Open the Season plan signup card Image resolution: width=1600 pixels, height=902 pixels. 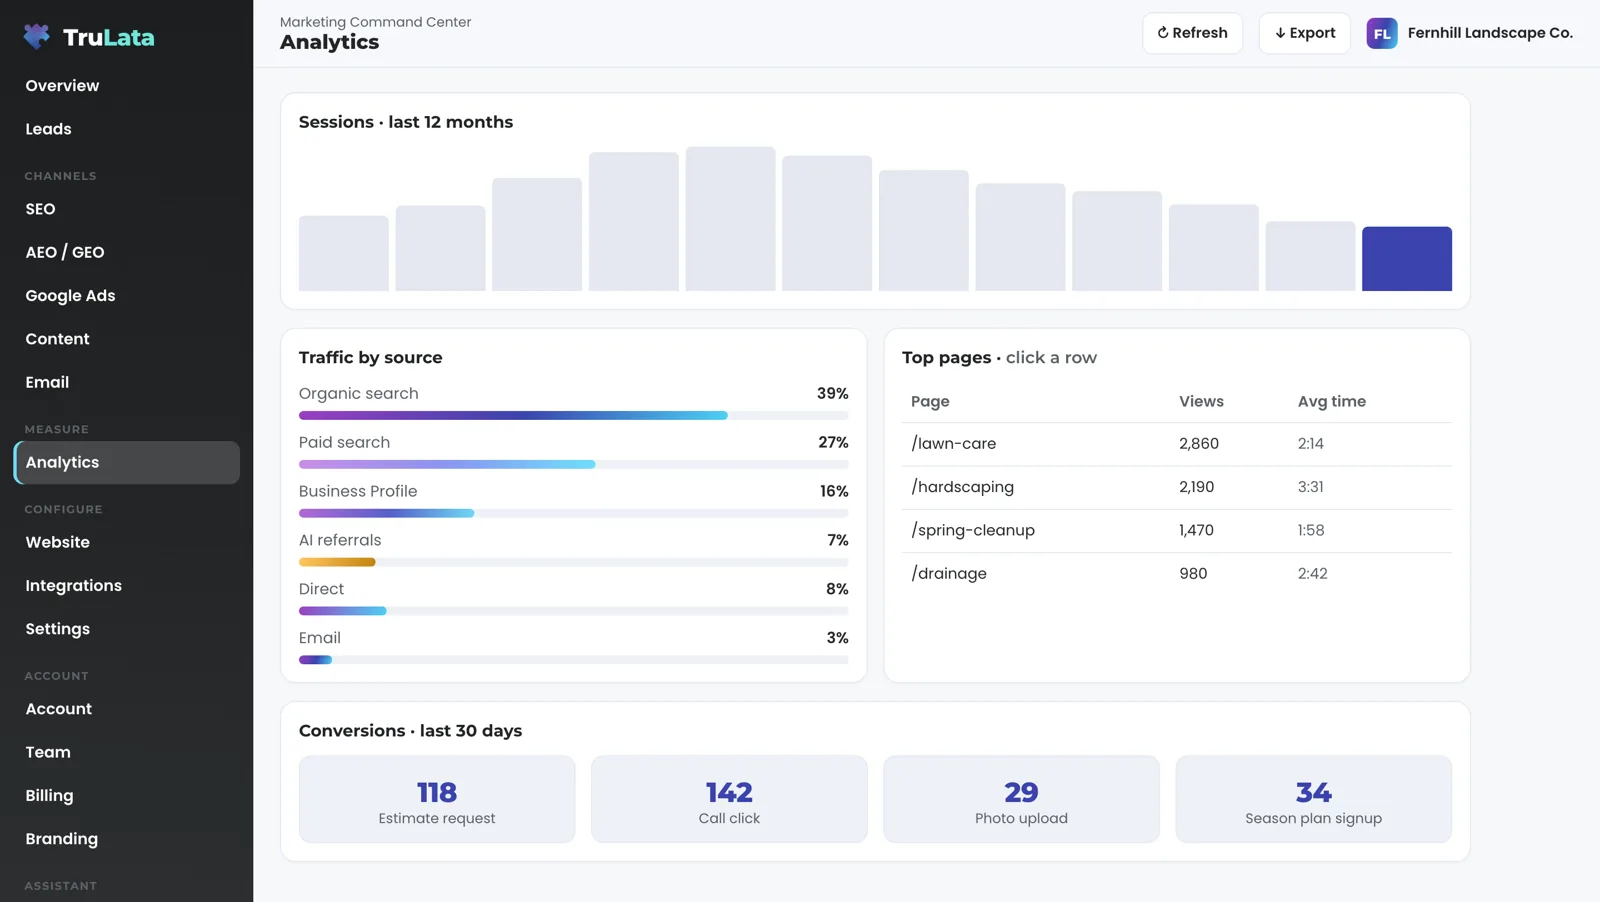pos(1313,799)
